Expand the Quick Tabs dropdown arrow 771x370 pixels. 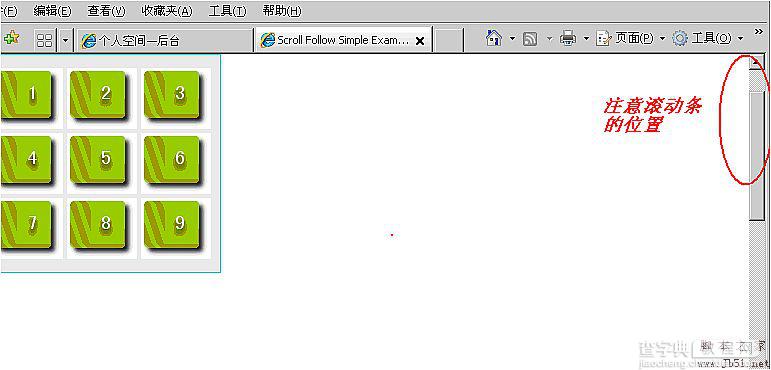[x=66, y=40]
